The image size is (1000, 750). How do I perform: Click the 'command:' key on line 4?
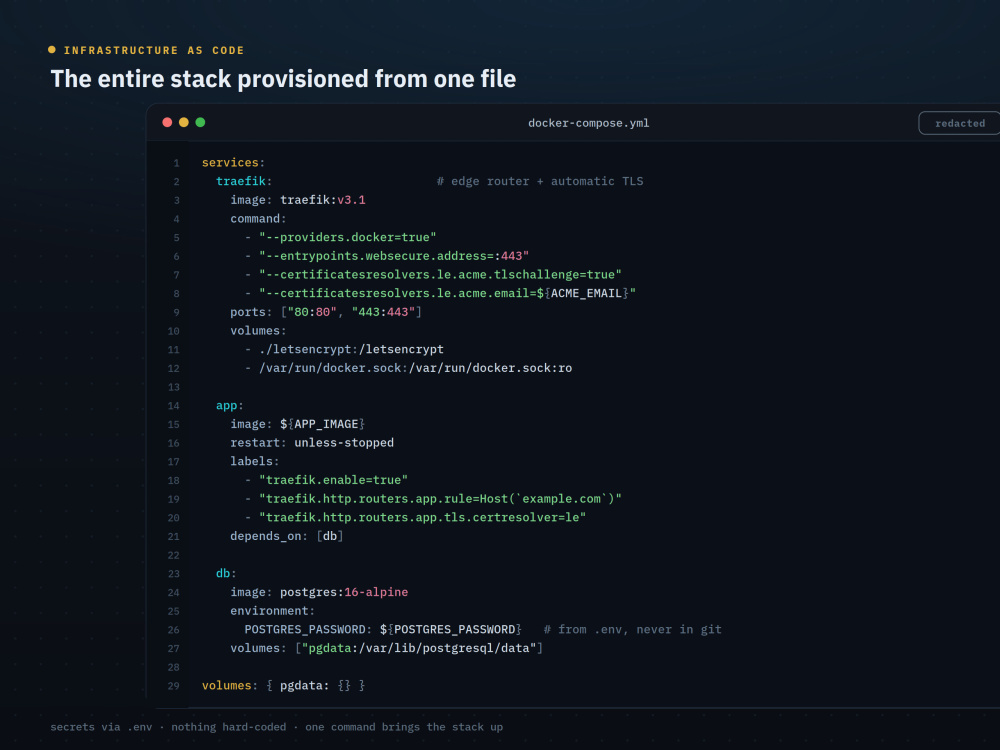(258, 218)
